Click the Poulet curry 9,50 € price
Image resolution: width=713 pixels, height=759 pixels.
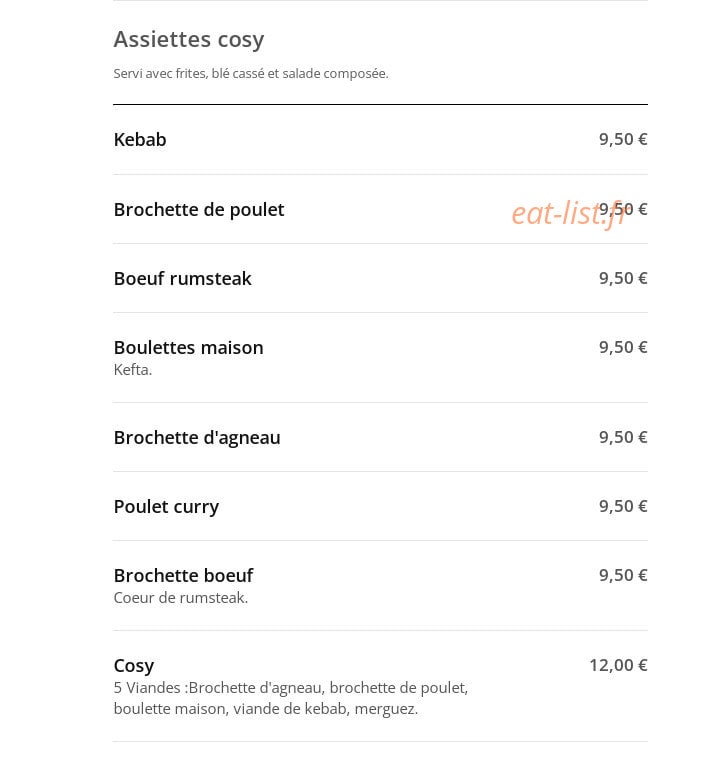pyautogui.click(x=623, y=506)
